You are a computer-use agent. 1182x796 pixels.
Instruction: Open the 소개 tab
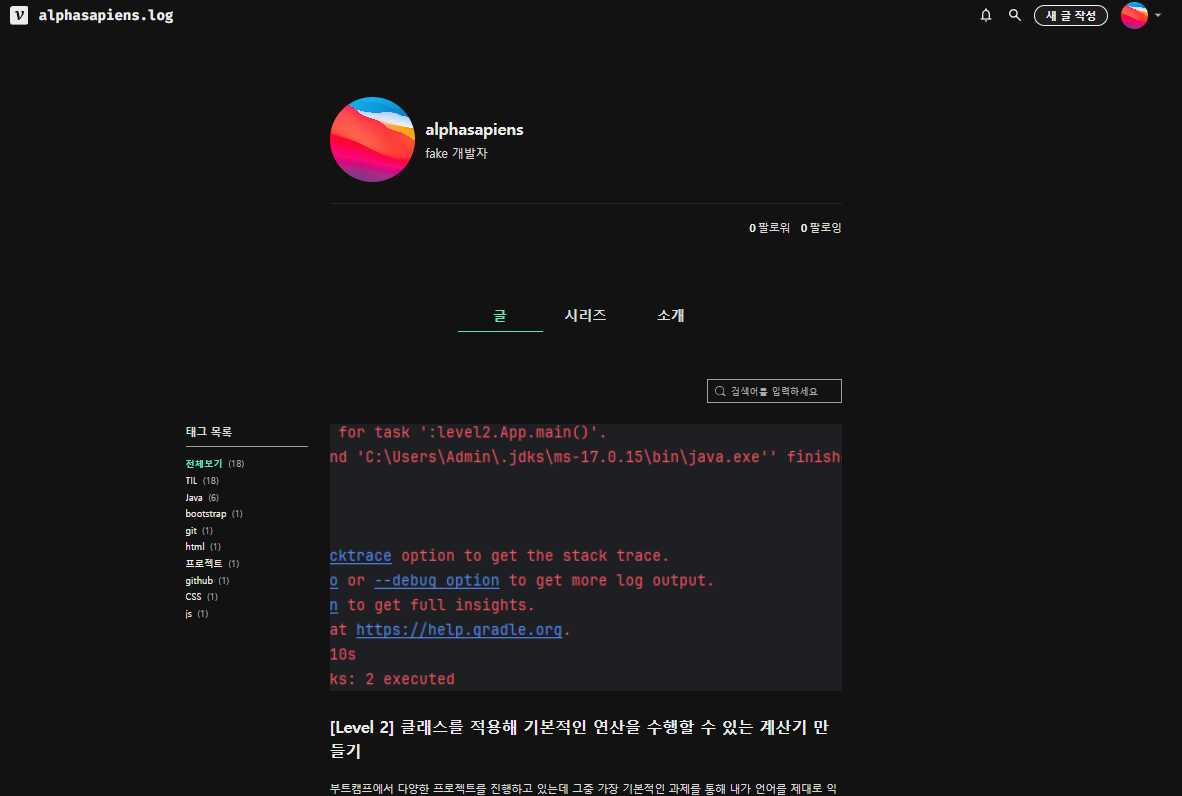pyautogui.click(x=670, y=315)
